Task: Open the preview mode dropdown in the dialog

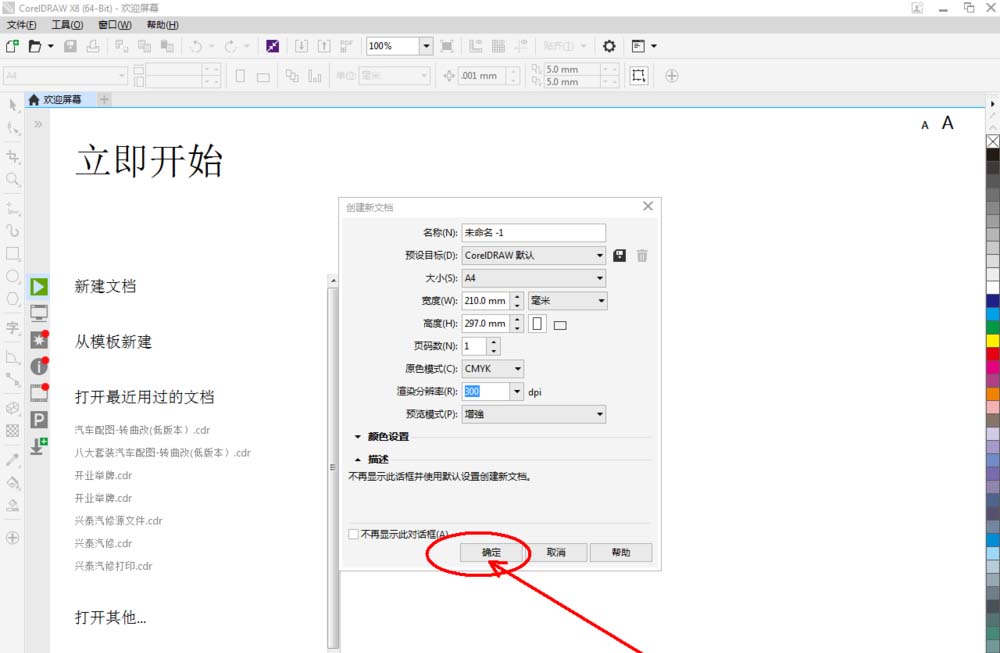Action: 534,414
